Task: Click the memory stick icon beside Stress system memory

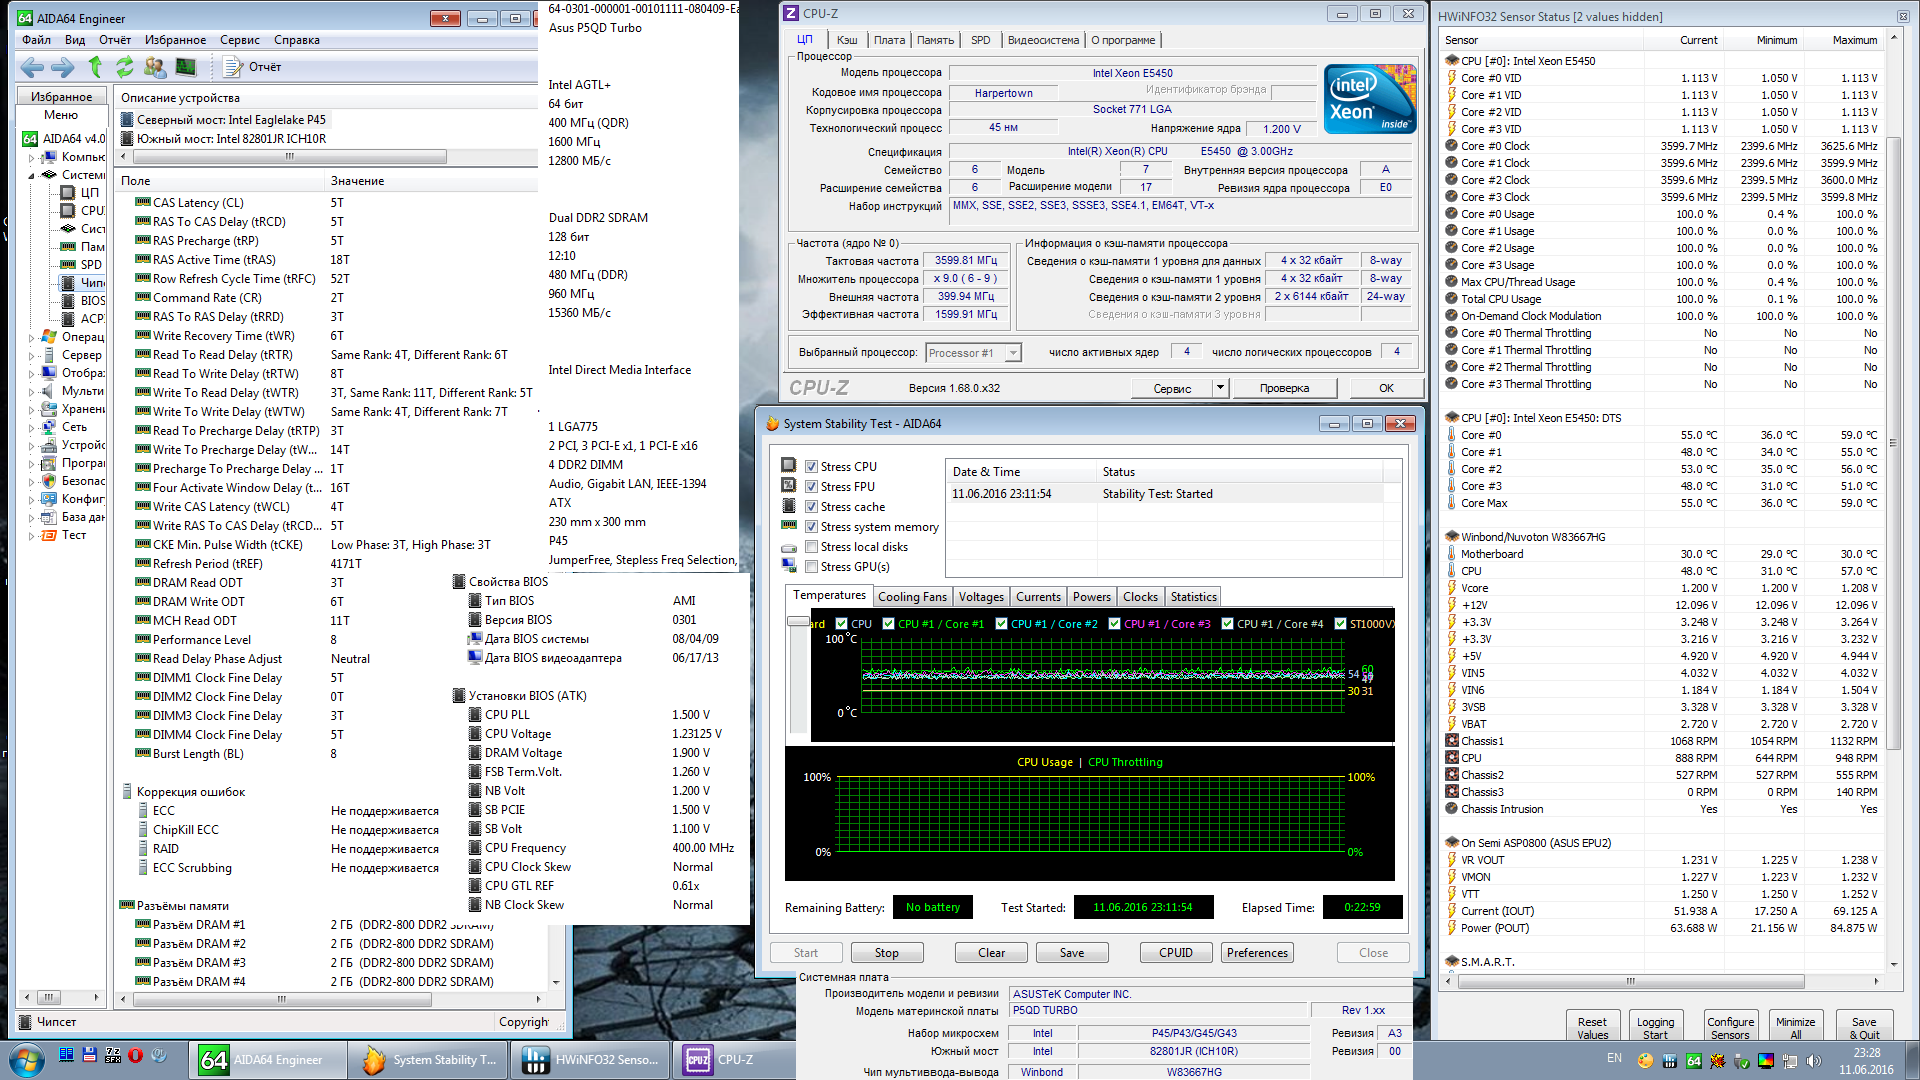Action: click(789, 526)
